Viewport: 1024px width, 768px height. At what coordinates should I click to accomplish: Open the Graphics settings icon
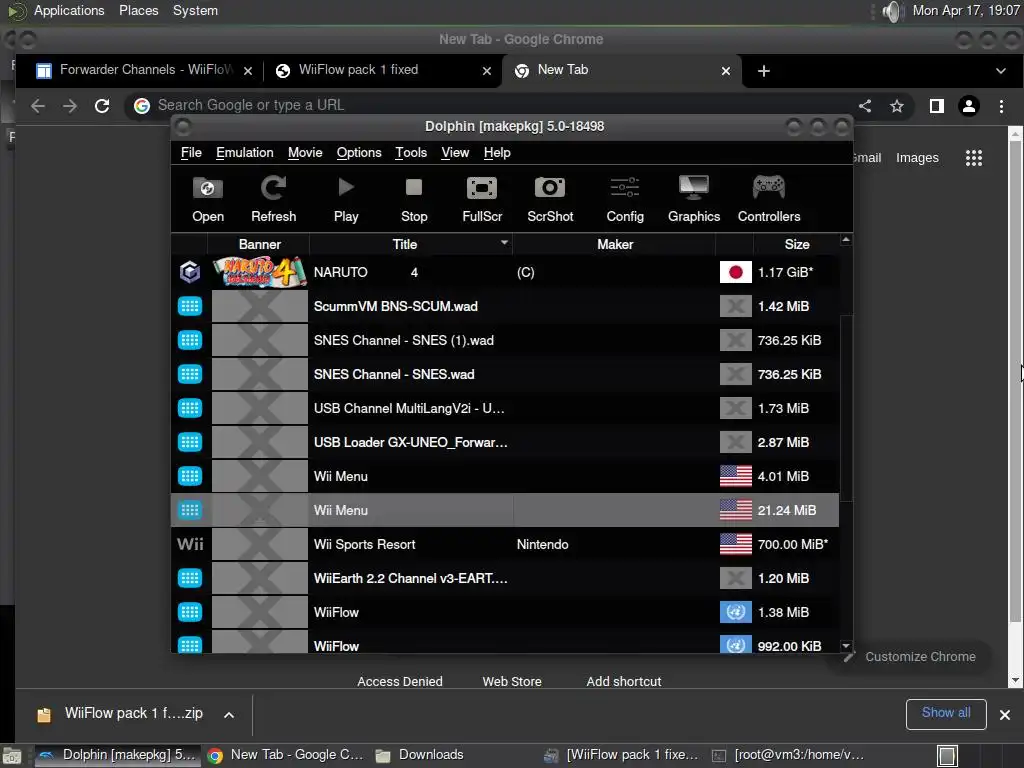(x=694, y=199)
